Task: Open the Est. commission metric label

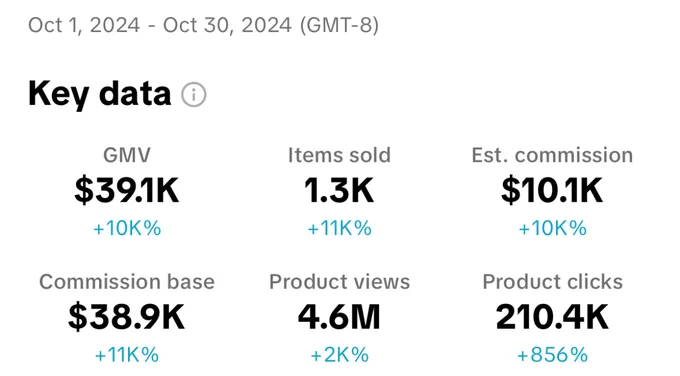Action: (552, 155)
